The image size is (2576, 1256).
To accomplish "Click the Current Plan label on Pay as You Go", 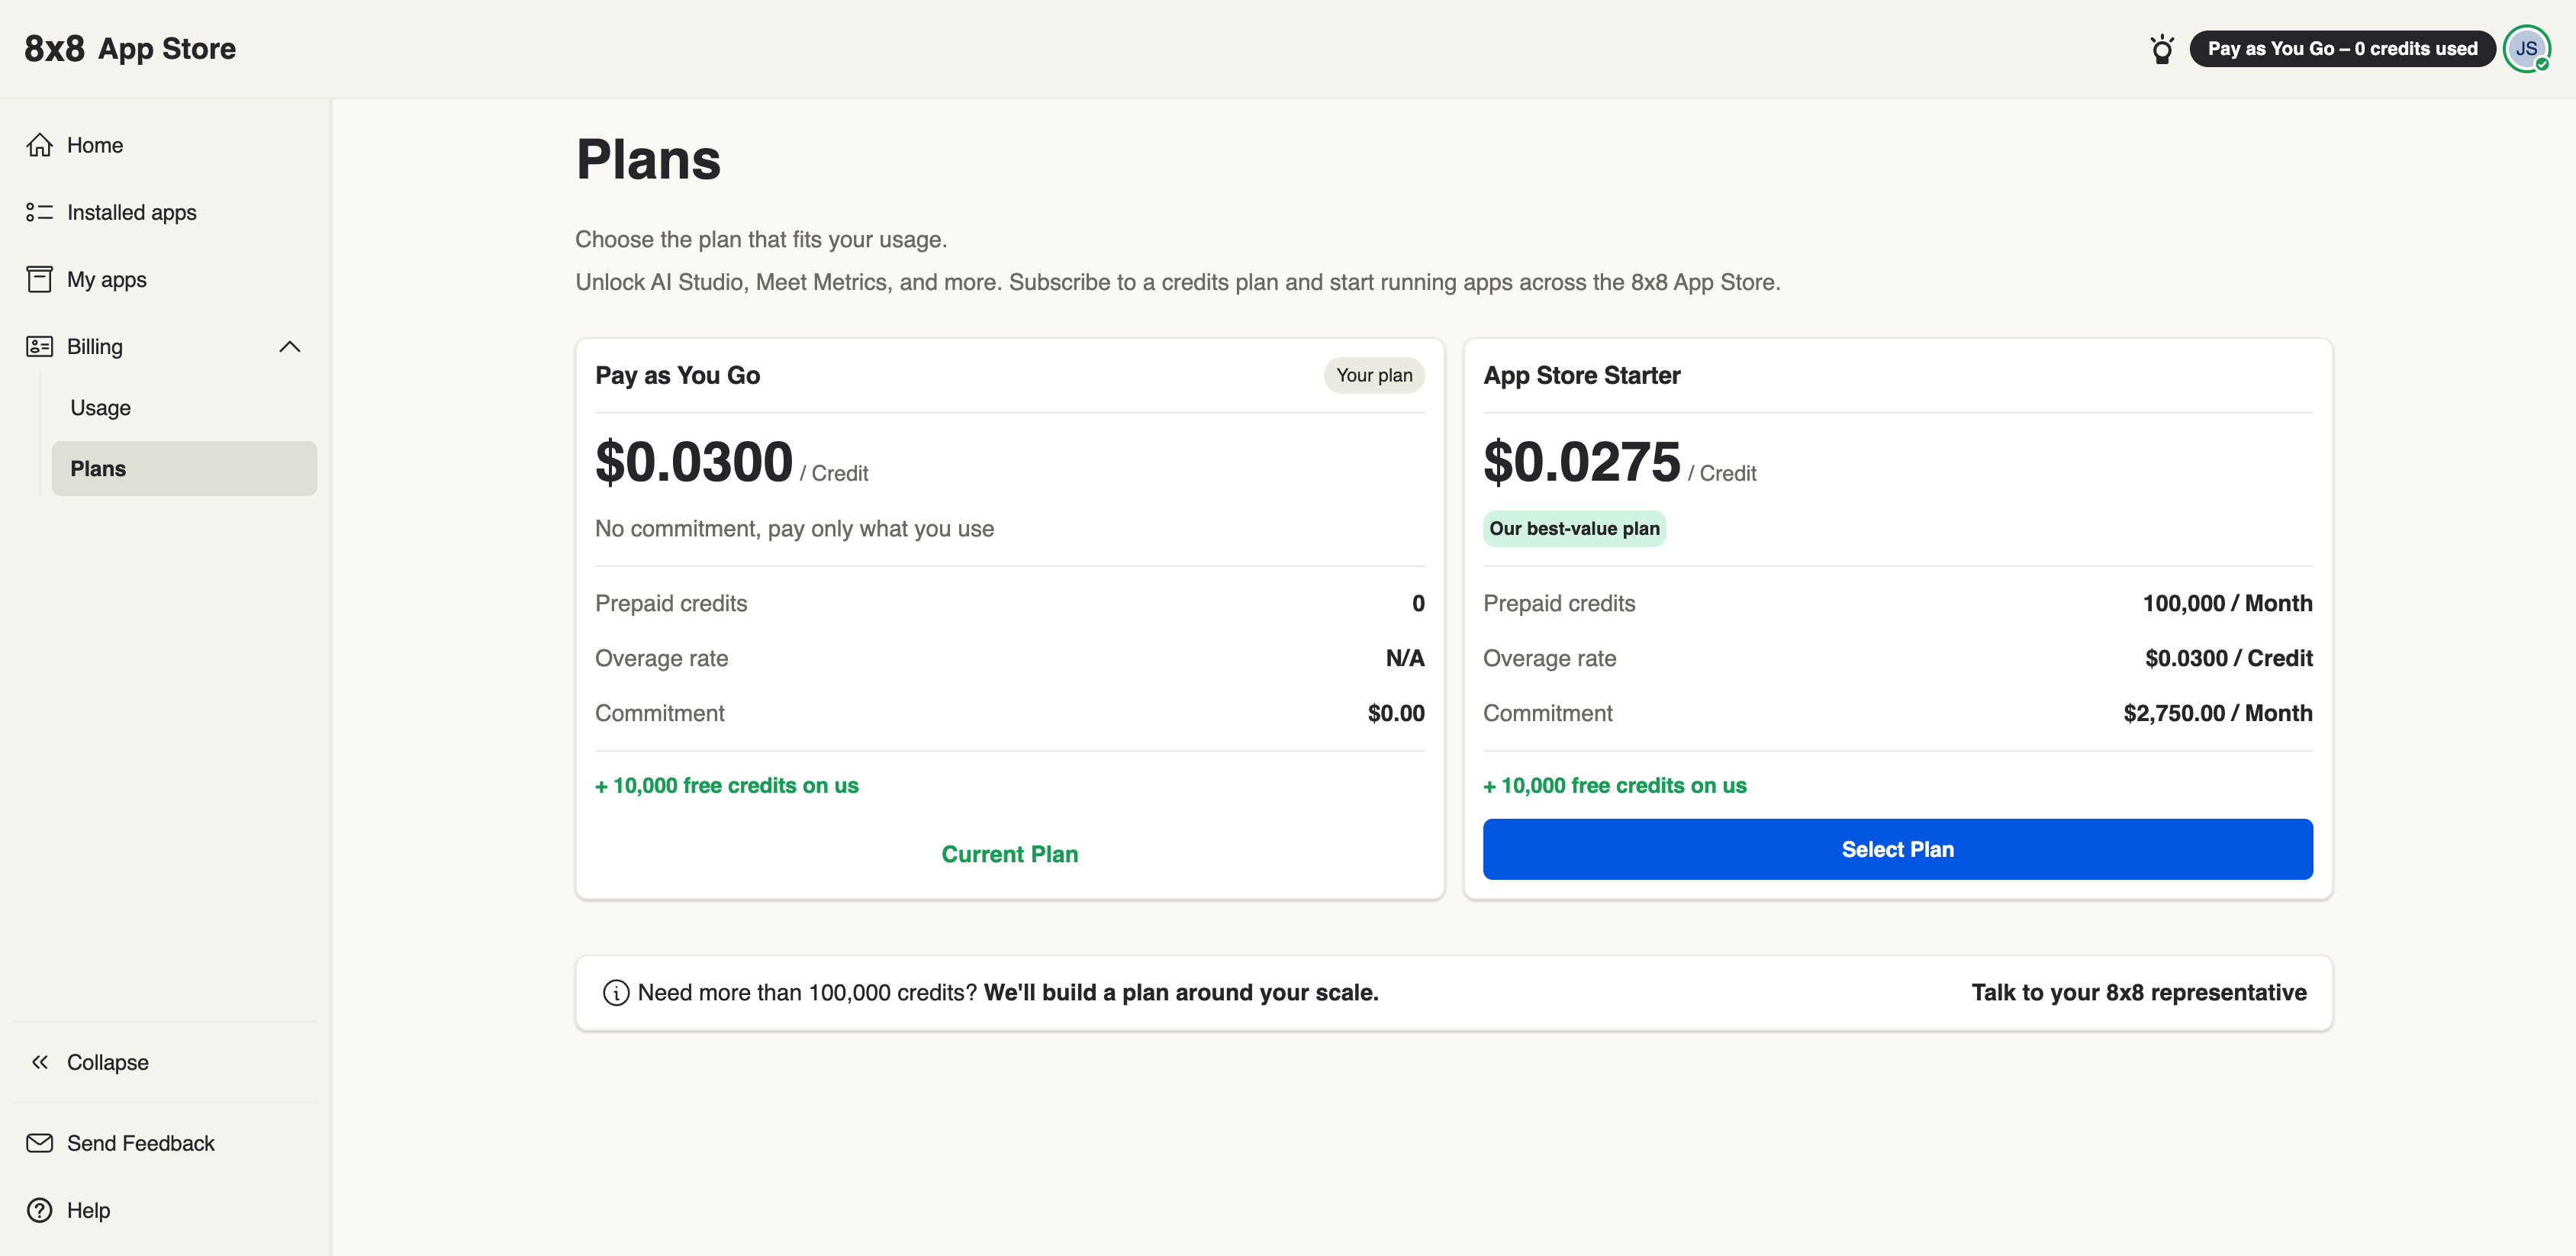I will point(1010,854).
